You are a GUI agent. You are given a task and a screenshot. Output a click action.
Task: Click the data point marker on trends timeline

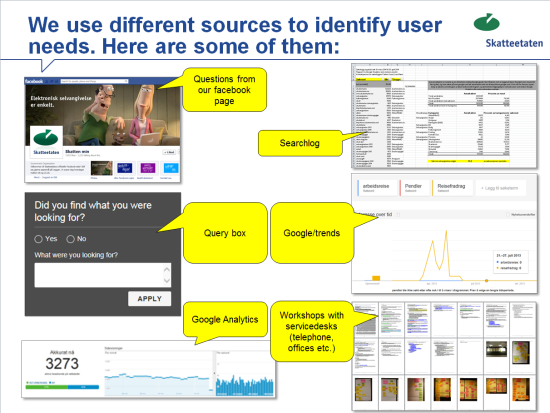pos(487,281)
